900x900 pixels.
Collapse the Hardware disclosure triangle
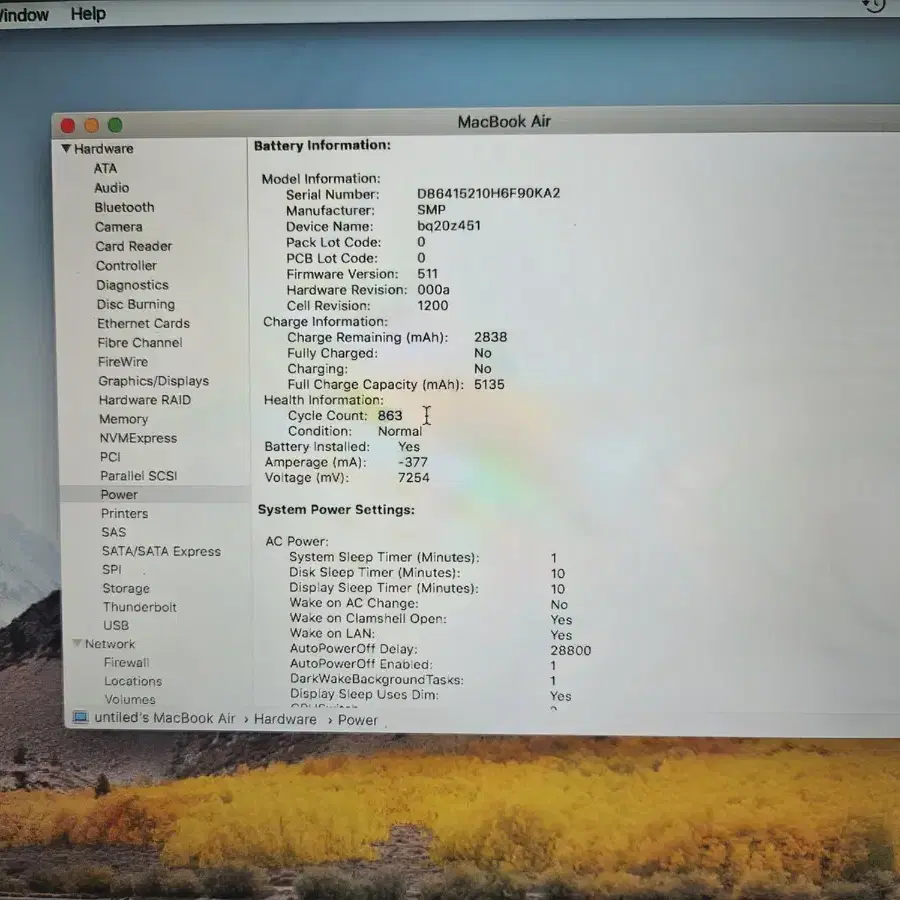click(x=66, y=148)
